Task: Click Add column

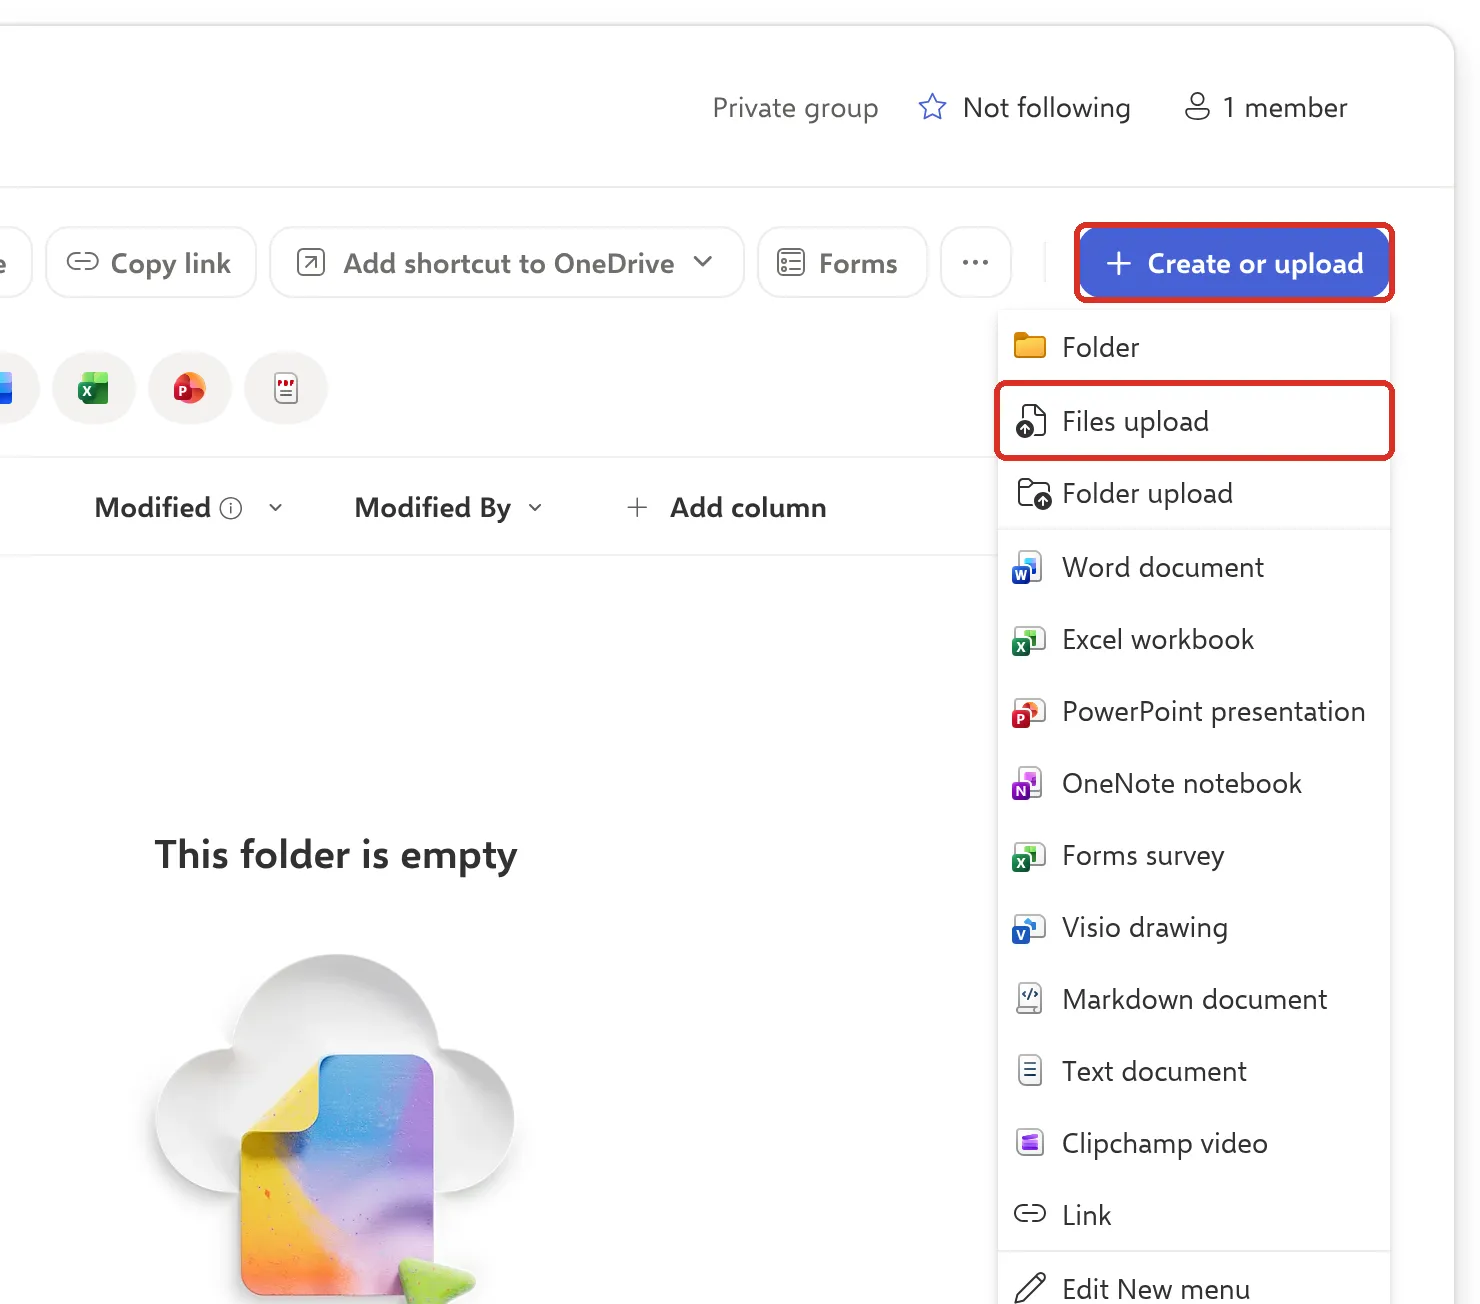Action: click(x=726, y=508)
